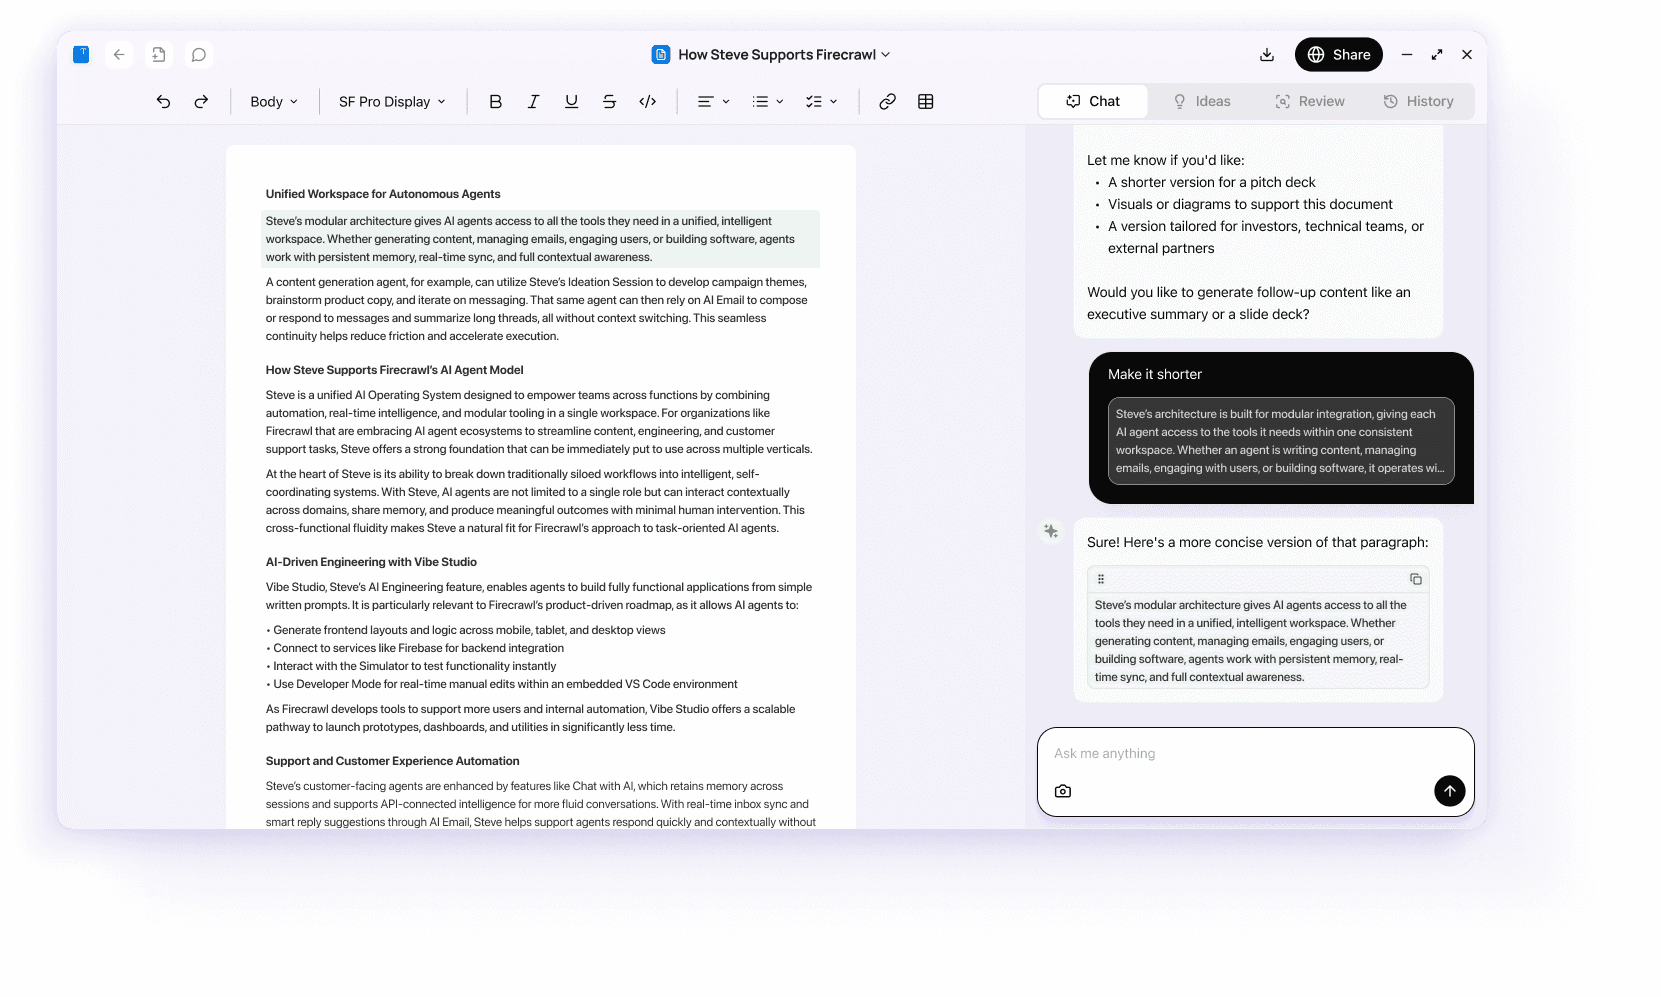Open the document export icon in title bar

[159, 55]
